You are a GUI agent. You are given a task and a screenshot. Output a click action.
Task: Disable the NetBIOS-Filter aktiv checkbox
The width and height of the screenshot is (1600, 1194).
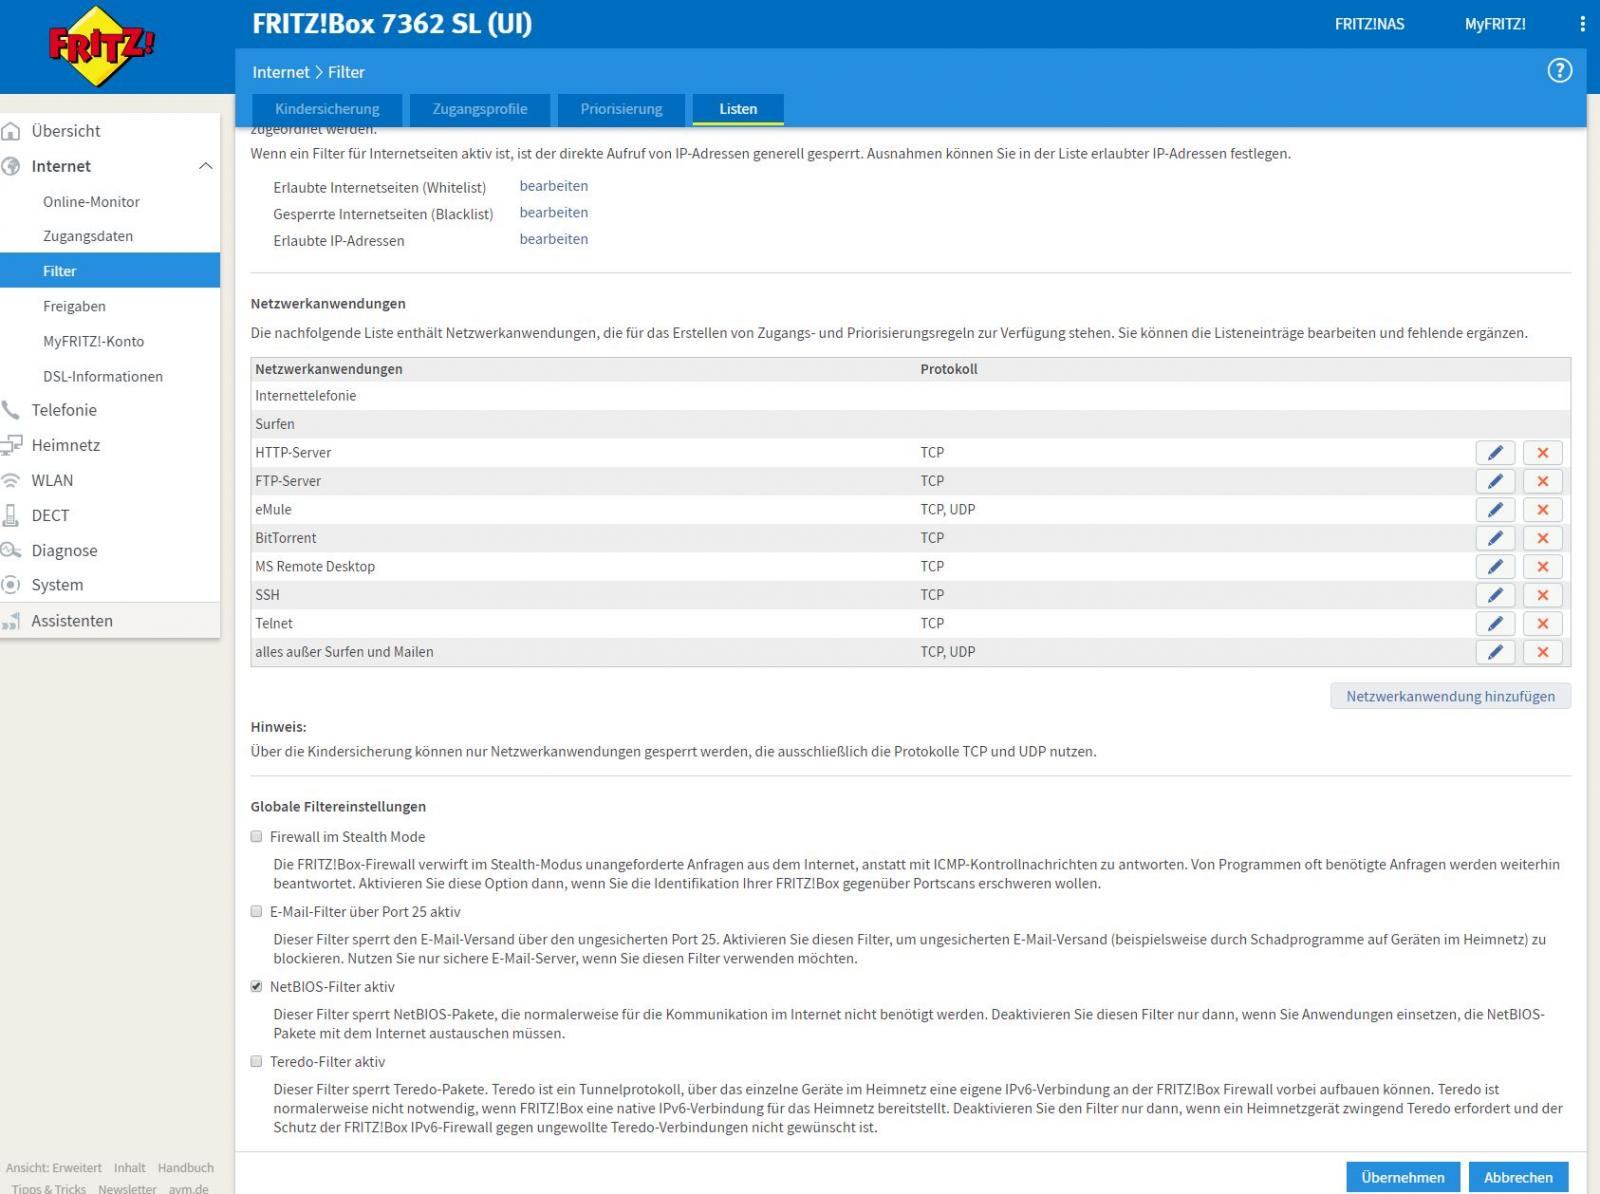point(256,987)
